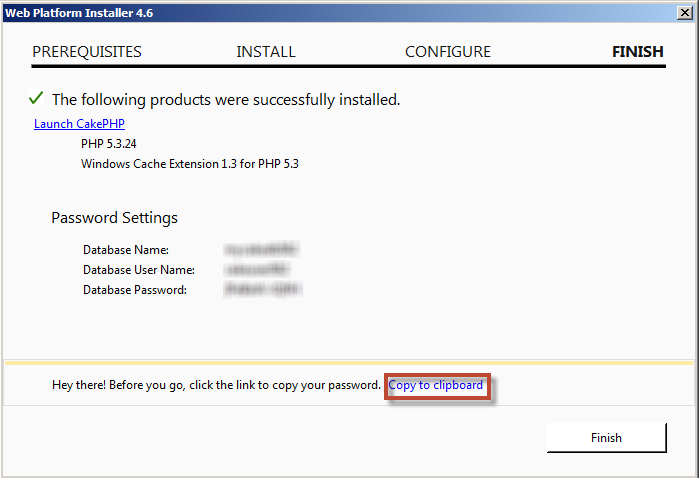699x478 pixels.
Task: Select the INSTALL step tab
Action: 266,52
